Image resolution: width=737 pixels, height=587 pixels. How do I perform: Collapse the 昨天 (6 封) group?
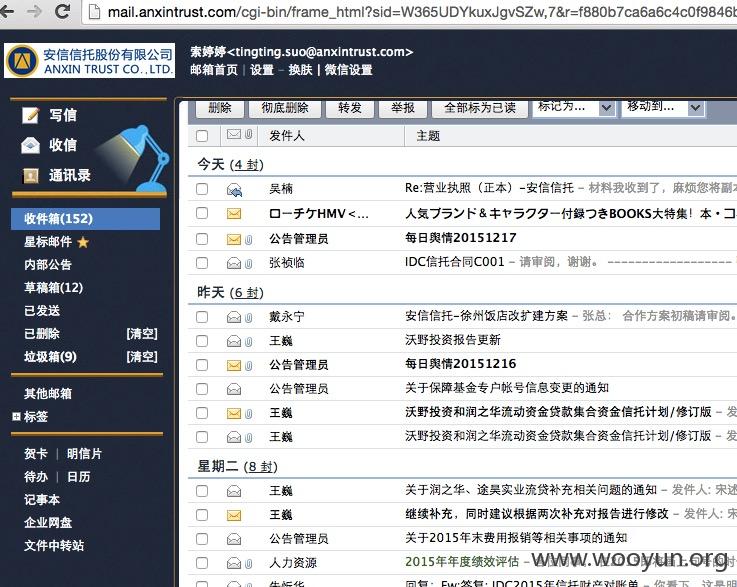click(230, 292)
